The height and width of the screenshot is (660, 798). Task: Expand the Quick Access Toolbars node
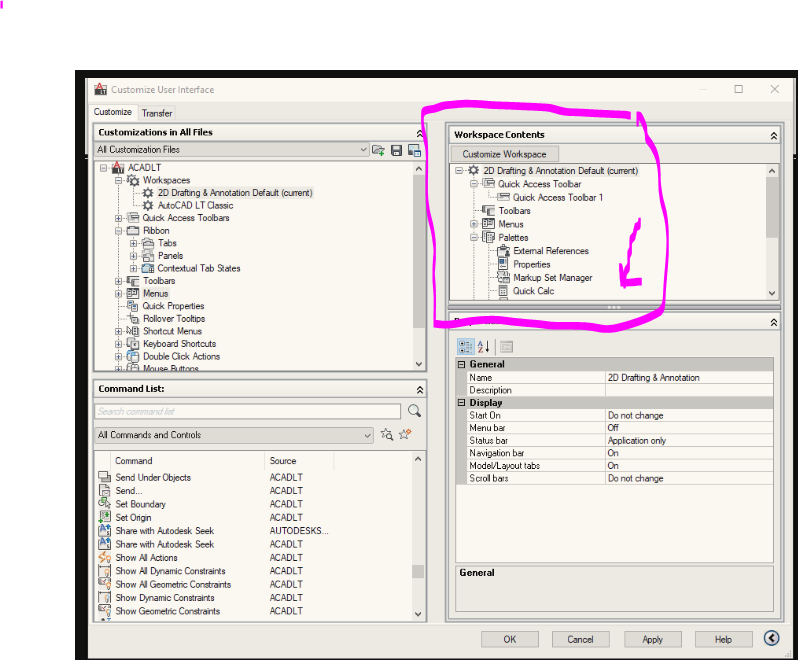pyautogui.click(x=118, y=218)
